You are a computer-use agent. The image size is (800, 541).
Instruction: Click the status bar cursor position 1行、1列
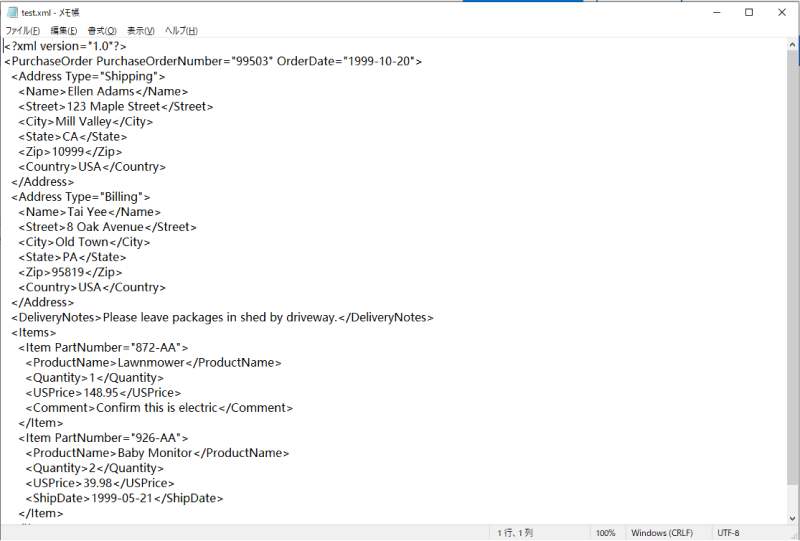point(515,533)
